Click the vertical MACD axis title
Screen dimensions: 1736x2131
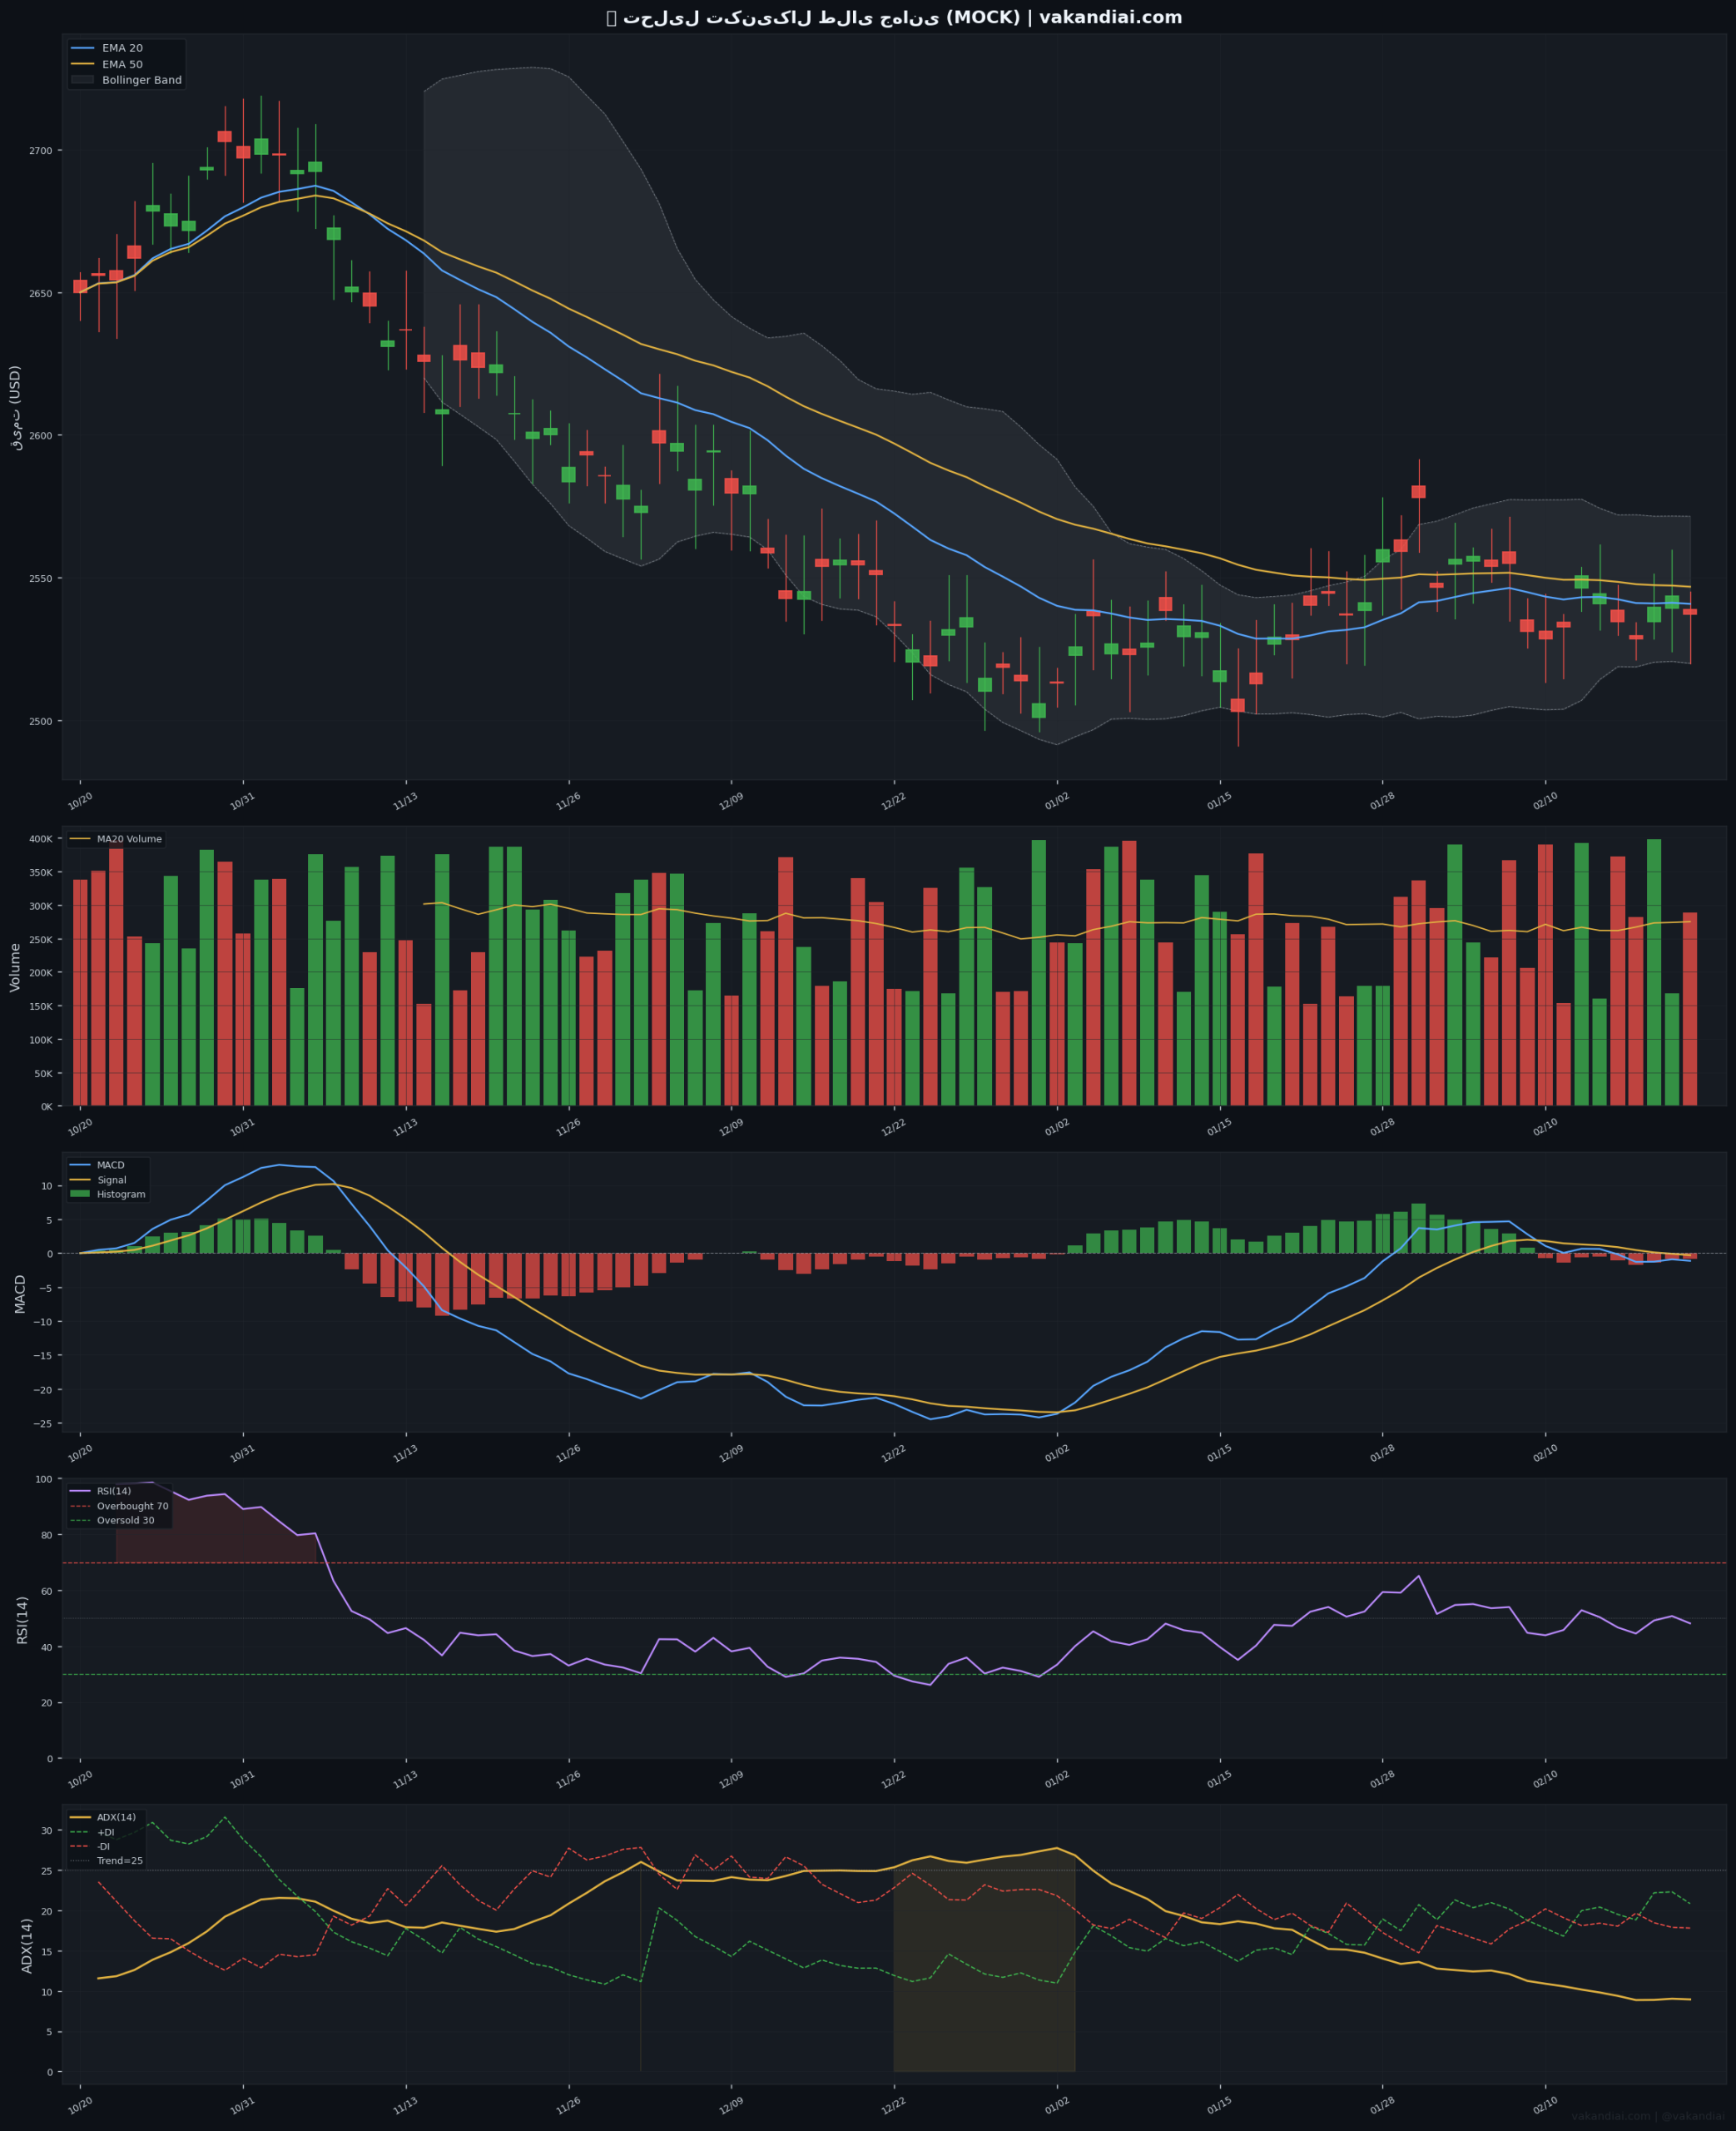pos(20,1293)
